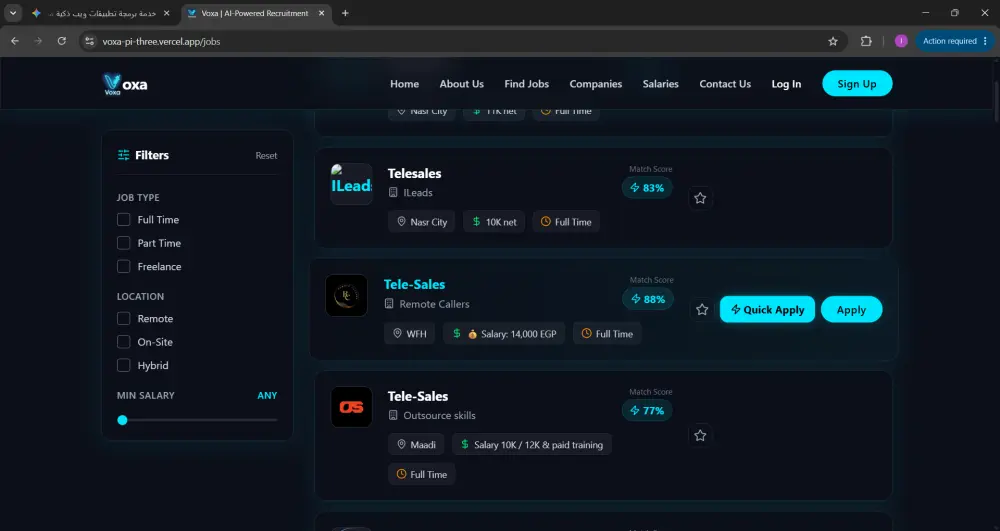Viewport: 1000px width, 531px height.
Task: Quick Apply to Remote Callers Tele-Sales
Action: click(x=767, y=309)
